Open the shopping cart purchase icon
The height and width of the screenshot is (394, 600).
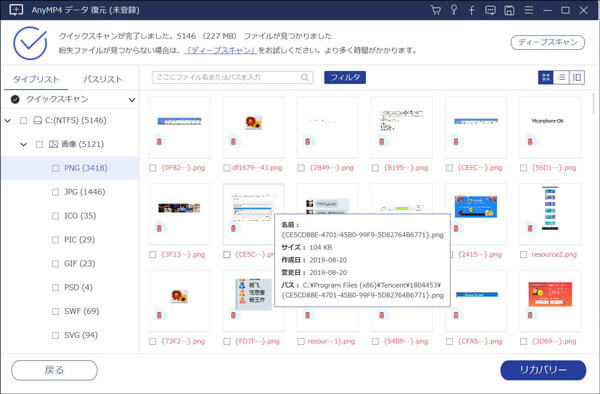pyautogui.click(x=435, y=10)
